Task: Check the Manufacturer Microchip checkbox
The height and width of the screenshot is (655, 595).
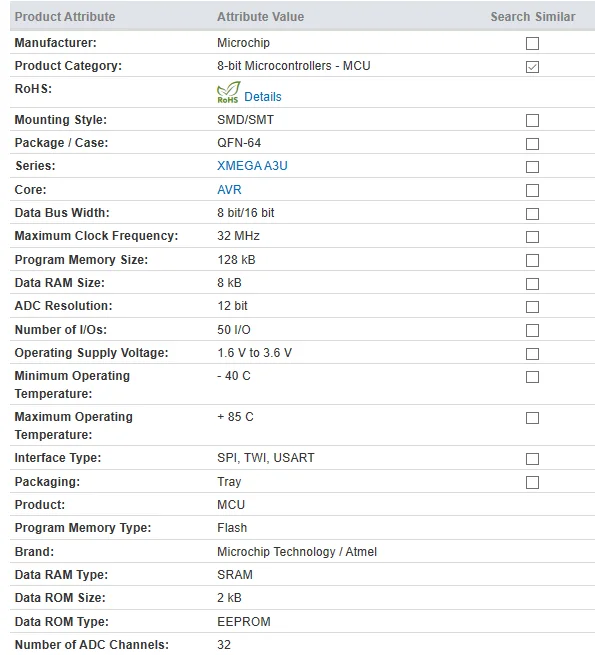Action: click(532, 43)
